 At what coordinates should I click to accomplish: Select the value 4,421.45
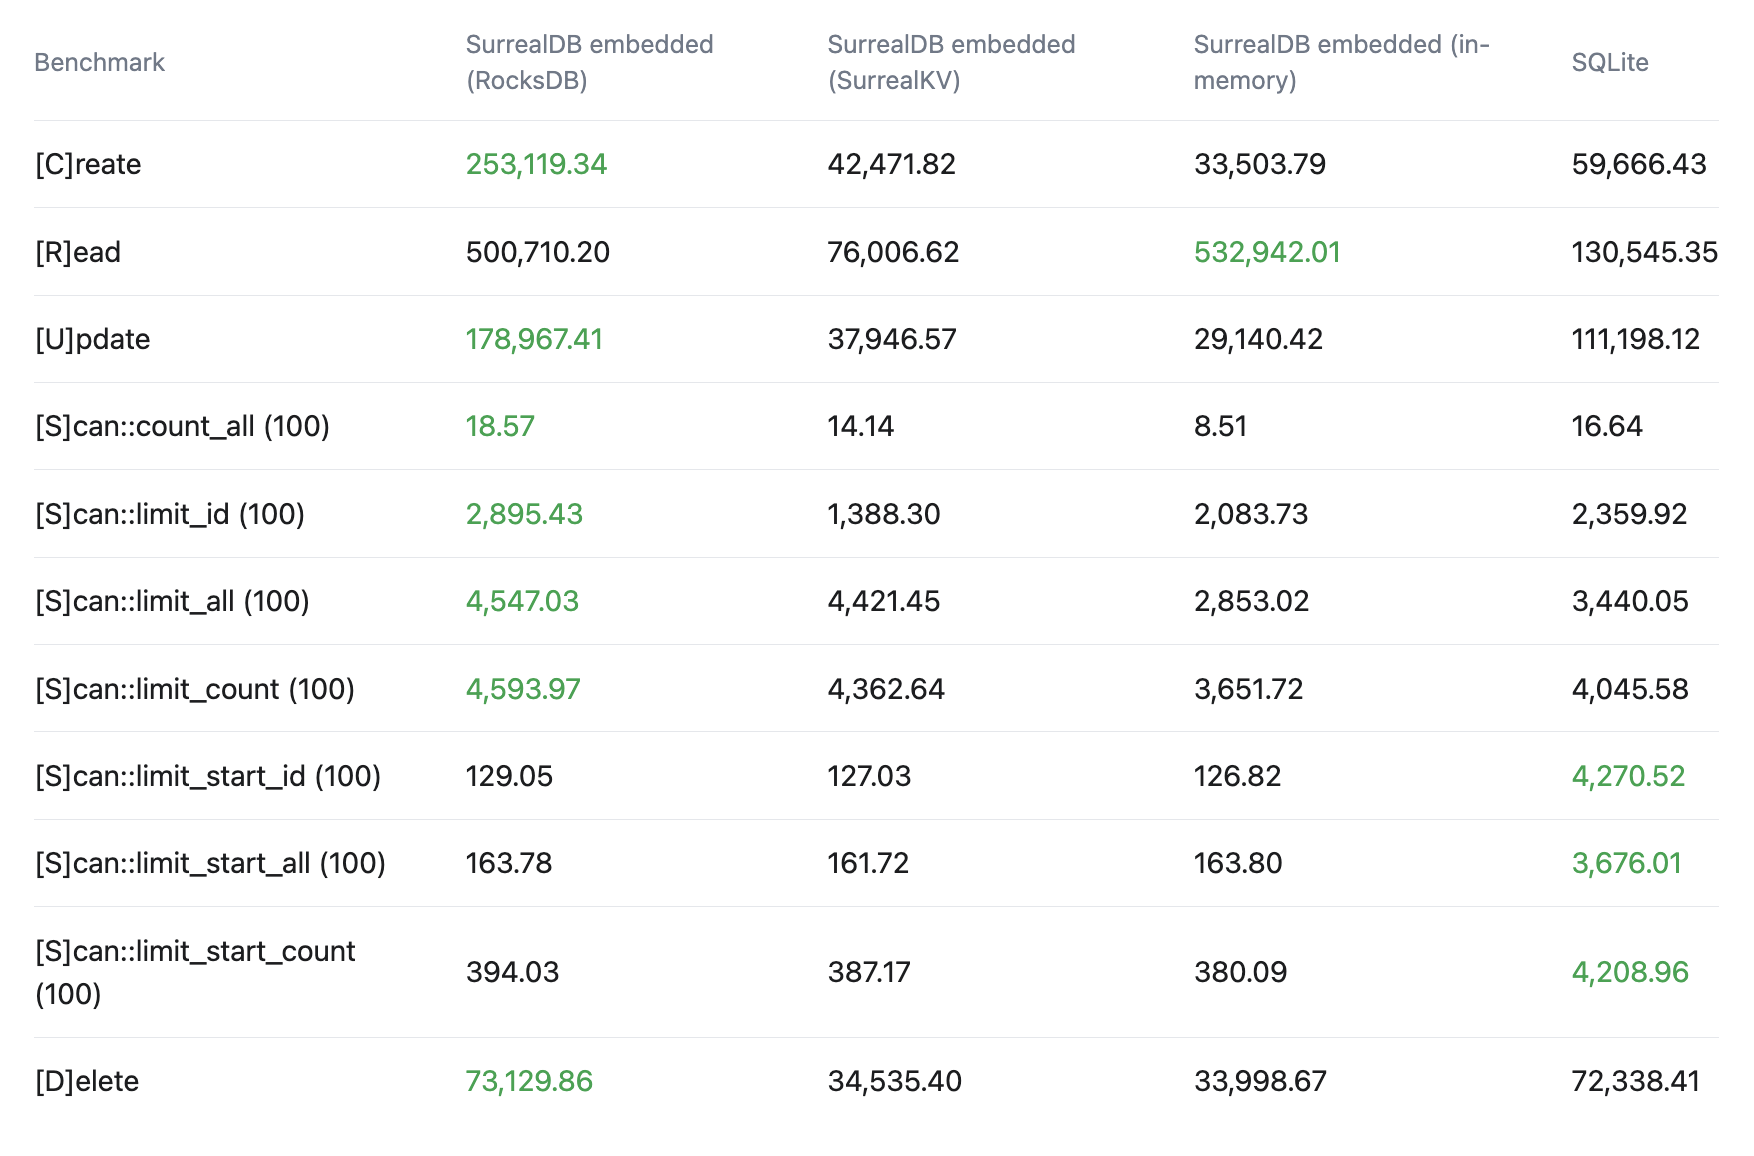[884, 601]
